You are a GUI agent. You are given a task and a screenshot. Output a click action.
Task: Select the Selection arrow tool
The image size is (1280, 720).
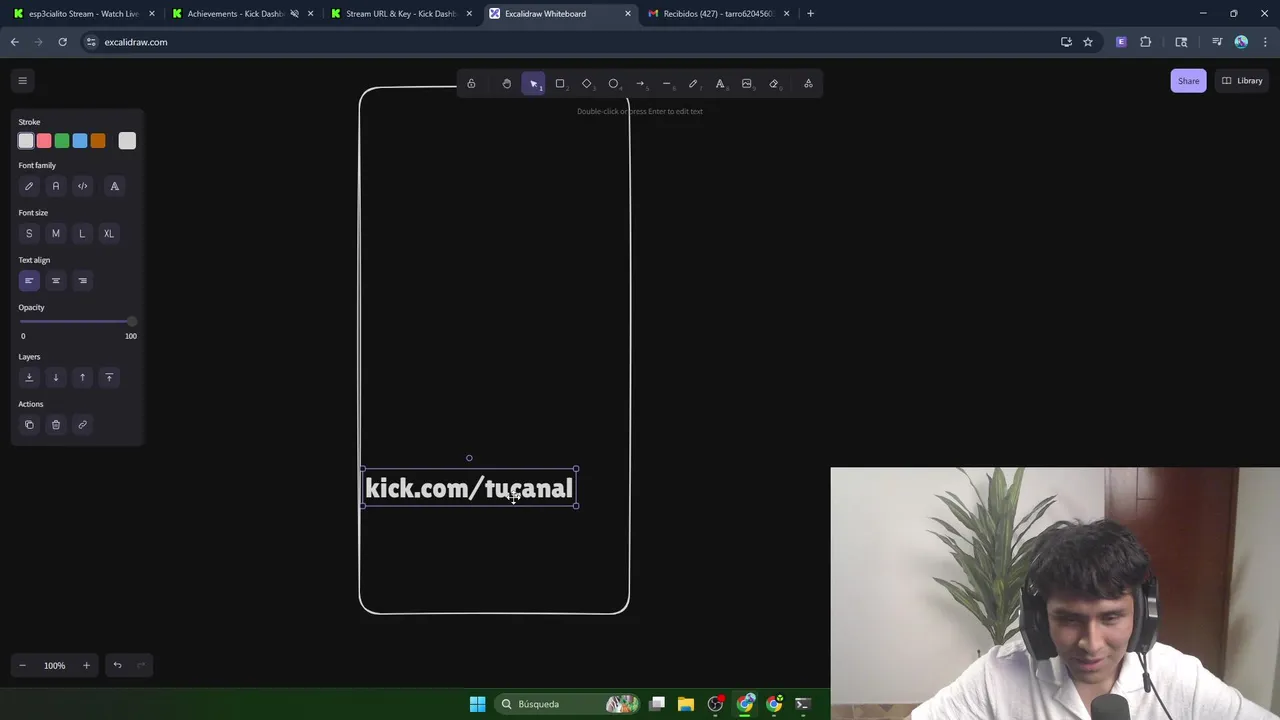point(534,84)
